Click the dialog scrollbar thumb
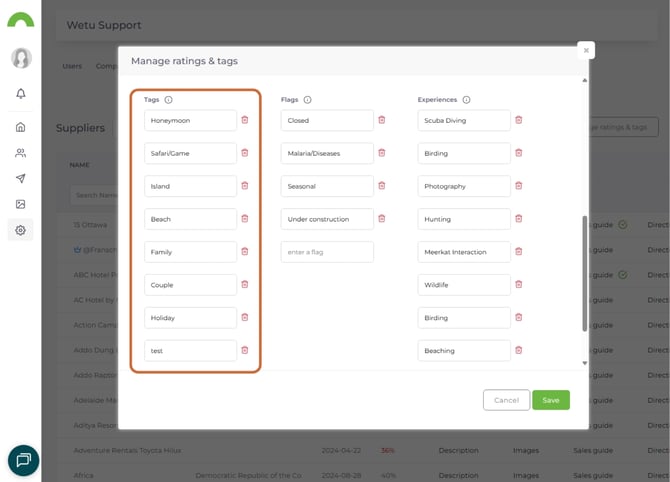 585,273
